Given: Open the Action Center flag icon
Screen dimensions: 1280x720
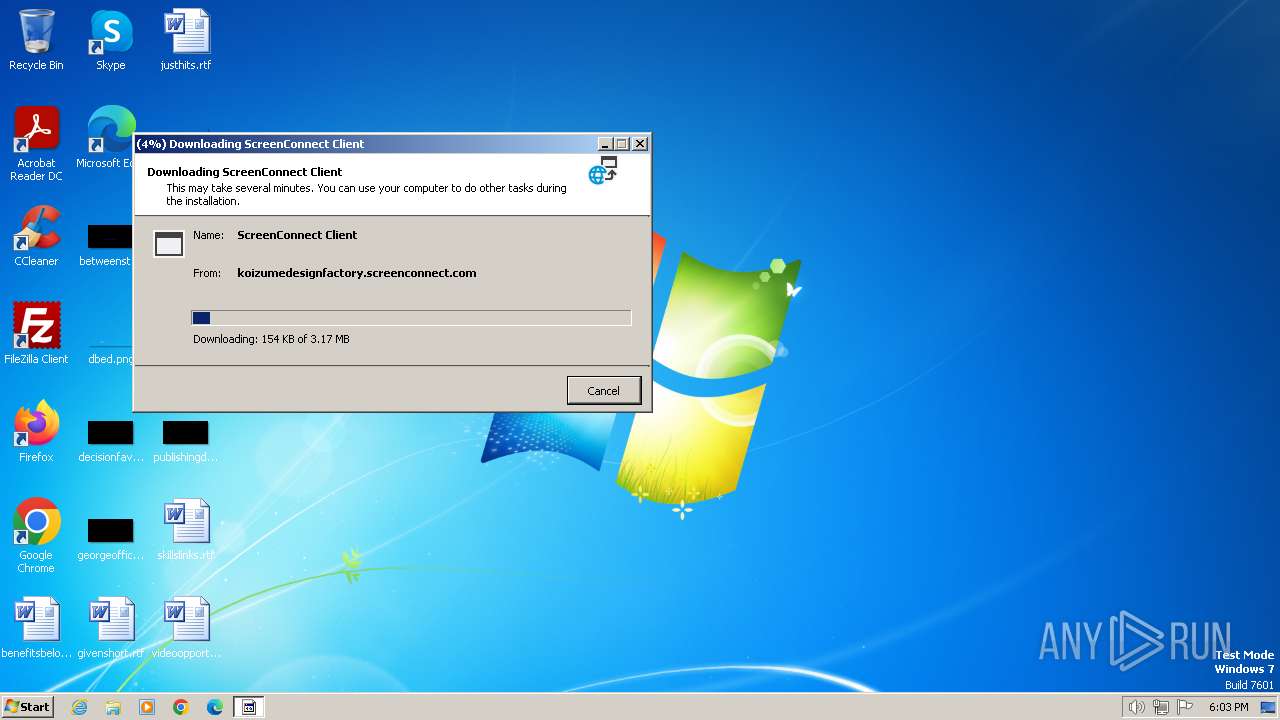Looking at the screenshot, I should pyautogui.click(x=1185, y=707).
